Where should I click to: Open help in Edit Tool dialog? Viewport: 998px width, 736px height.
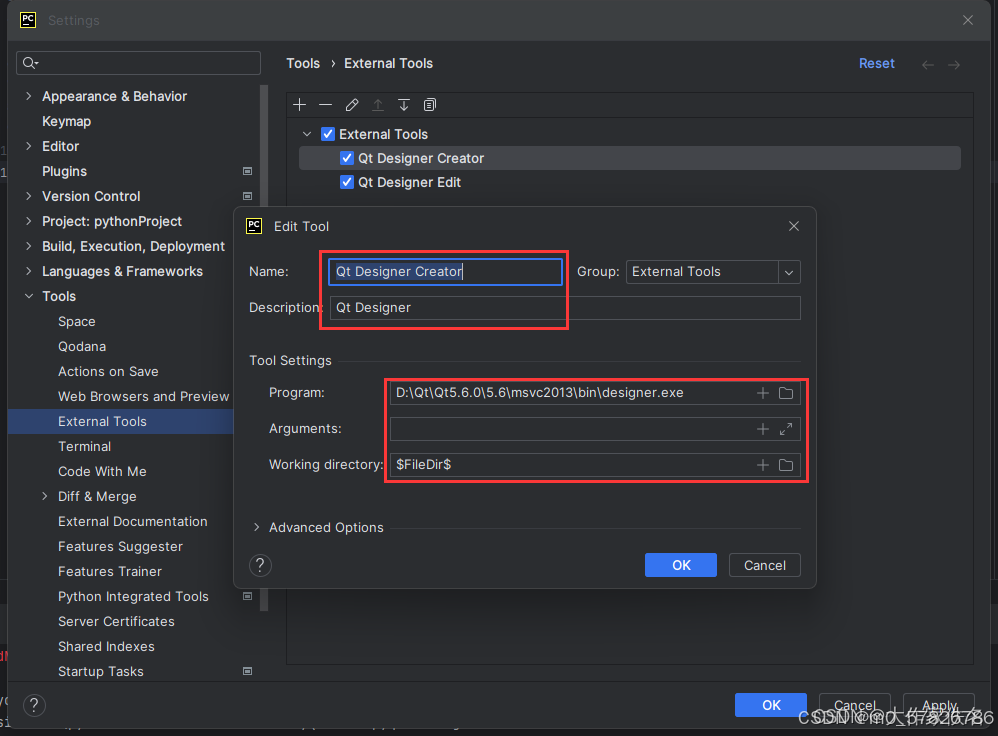coord(260,565)
